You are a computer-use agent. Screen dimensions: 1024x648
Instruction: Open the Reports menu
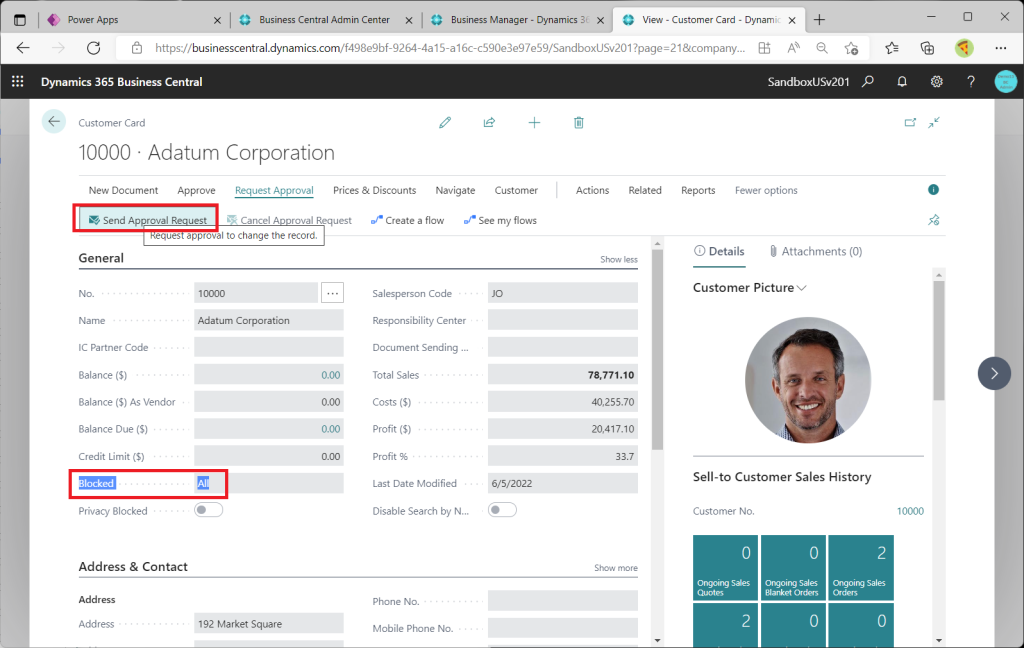[x=697, y=190]
